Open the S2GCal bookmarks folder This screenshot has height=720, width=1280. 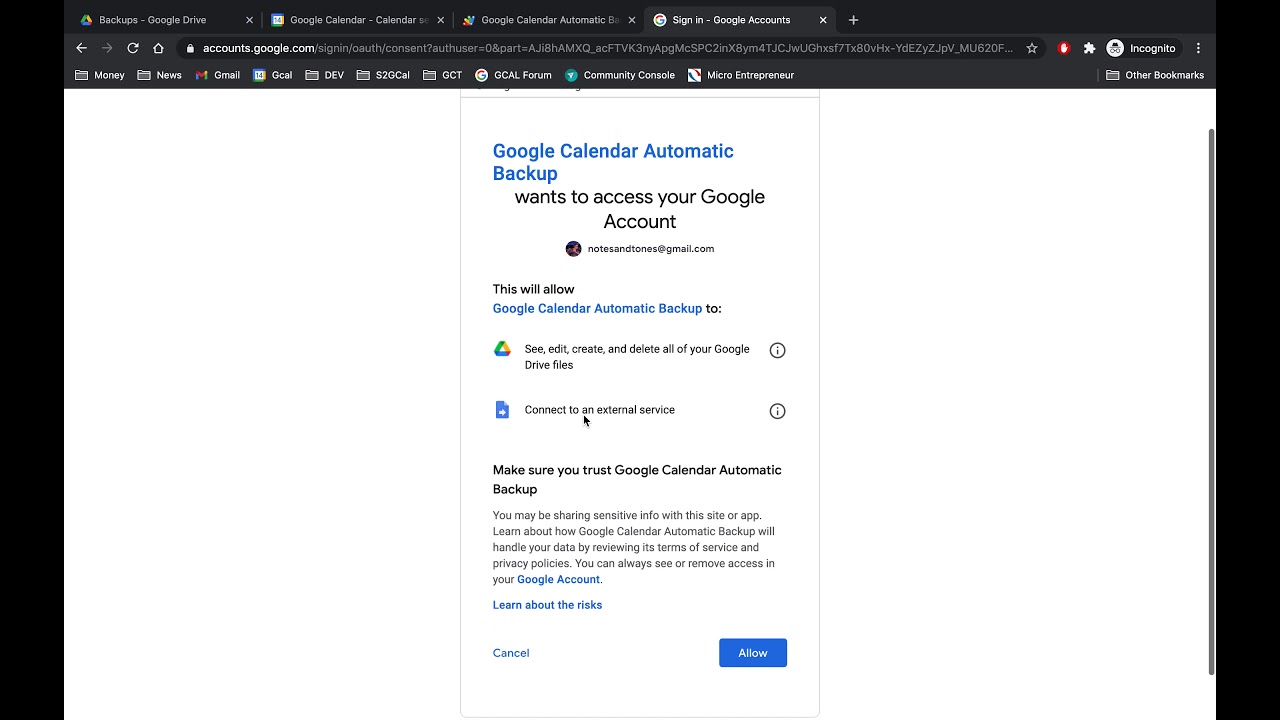tap(383, 75)
